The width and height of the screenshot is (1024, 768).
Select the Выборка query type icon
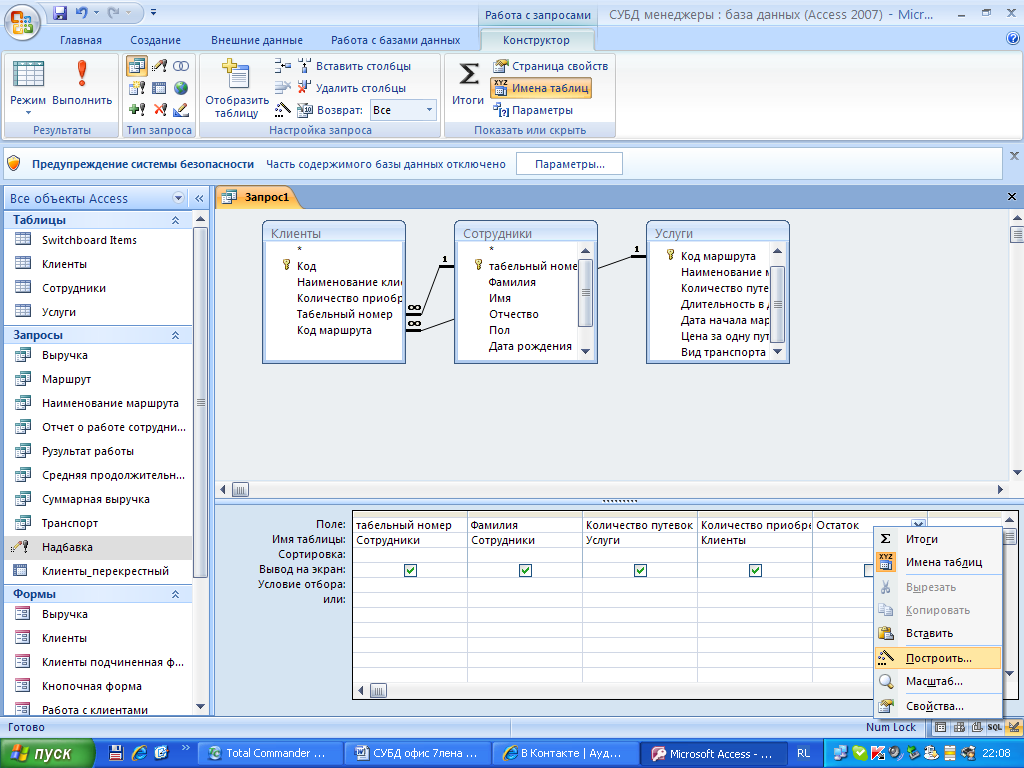click(137, 66)
